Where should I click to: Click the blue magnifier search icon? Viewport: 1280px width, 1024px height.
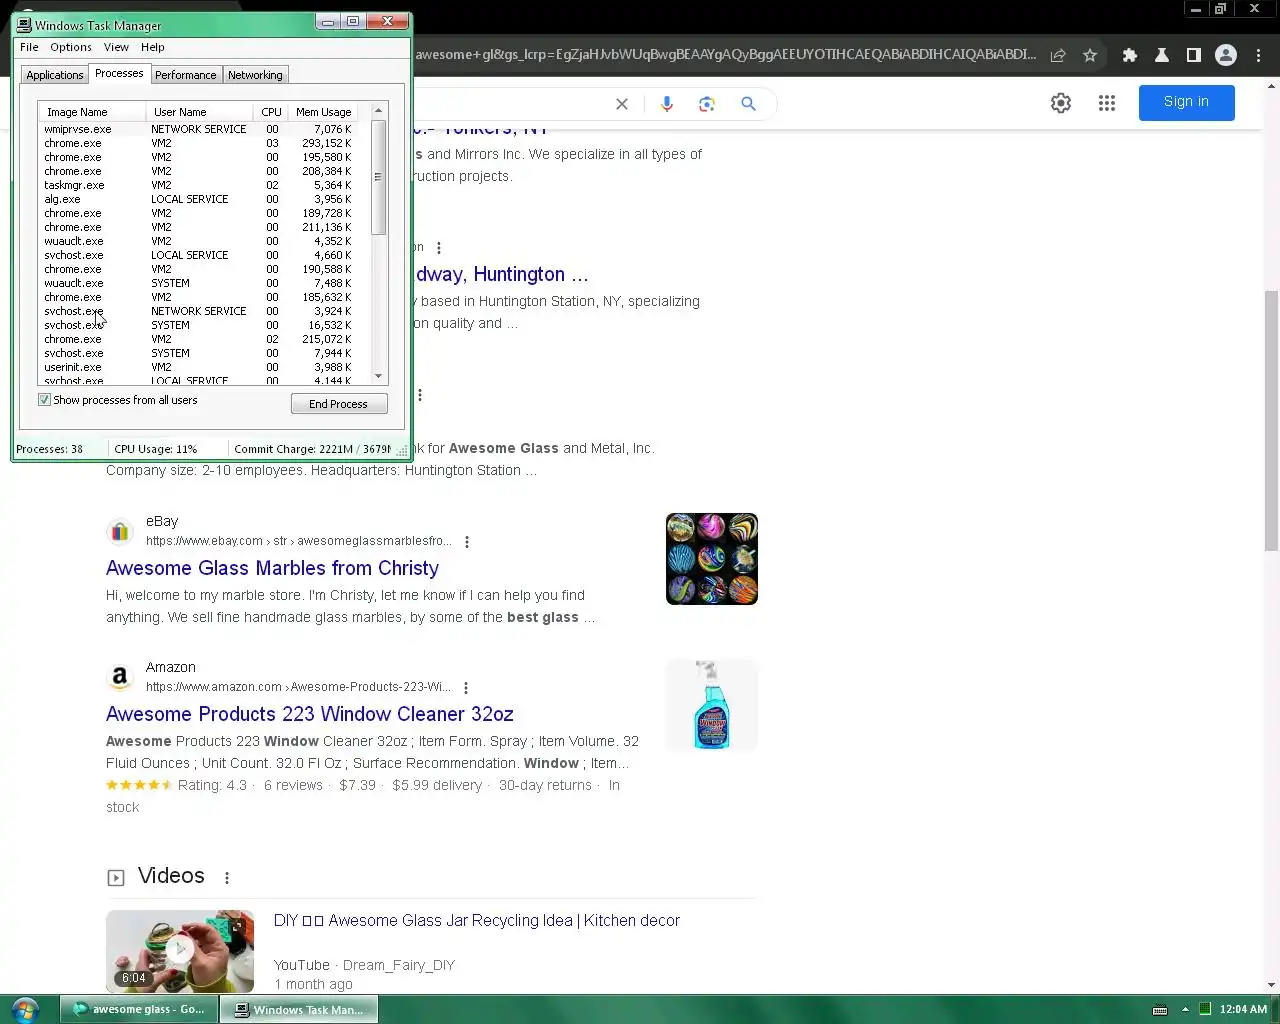pyautogui.click(x=748, y=104)
